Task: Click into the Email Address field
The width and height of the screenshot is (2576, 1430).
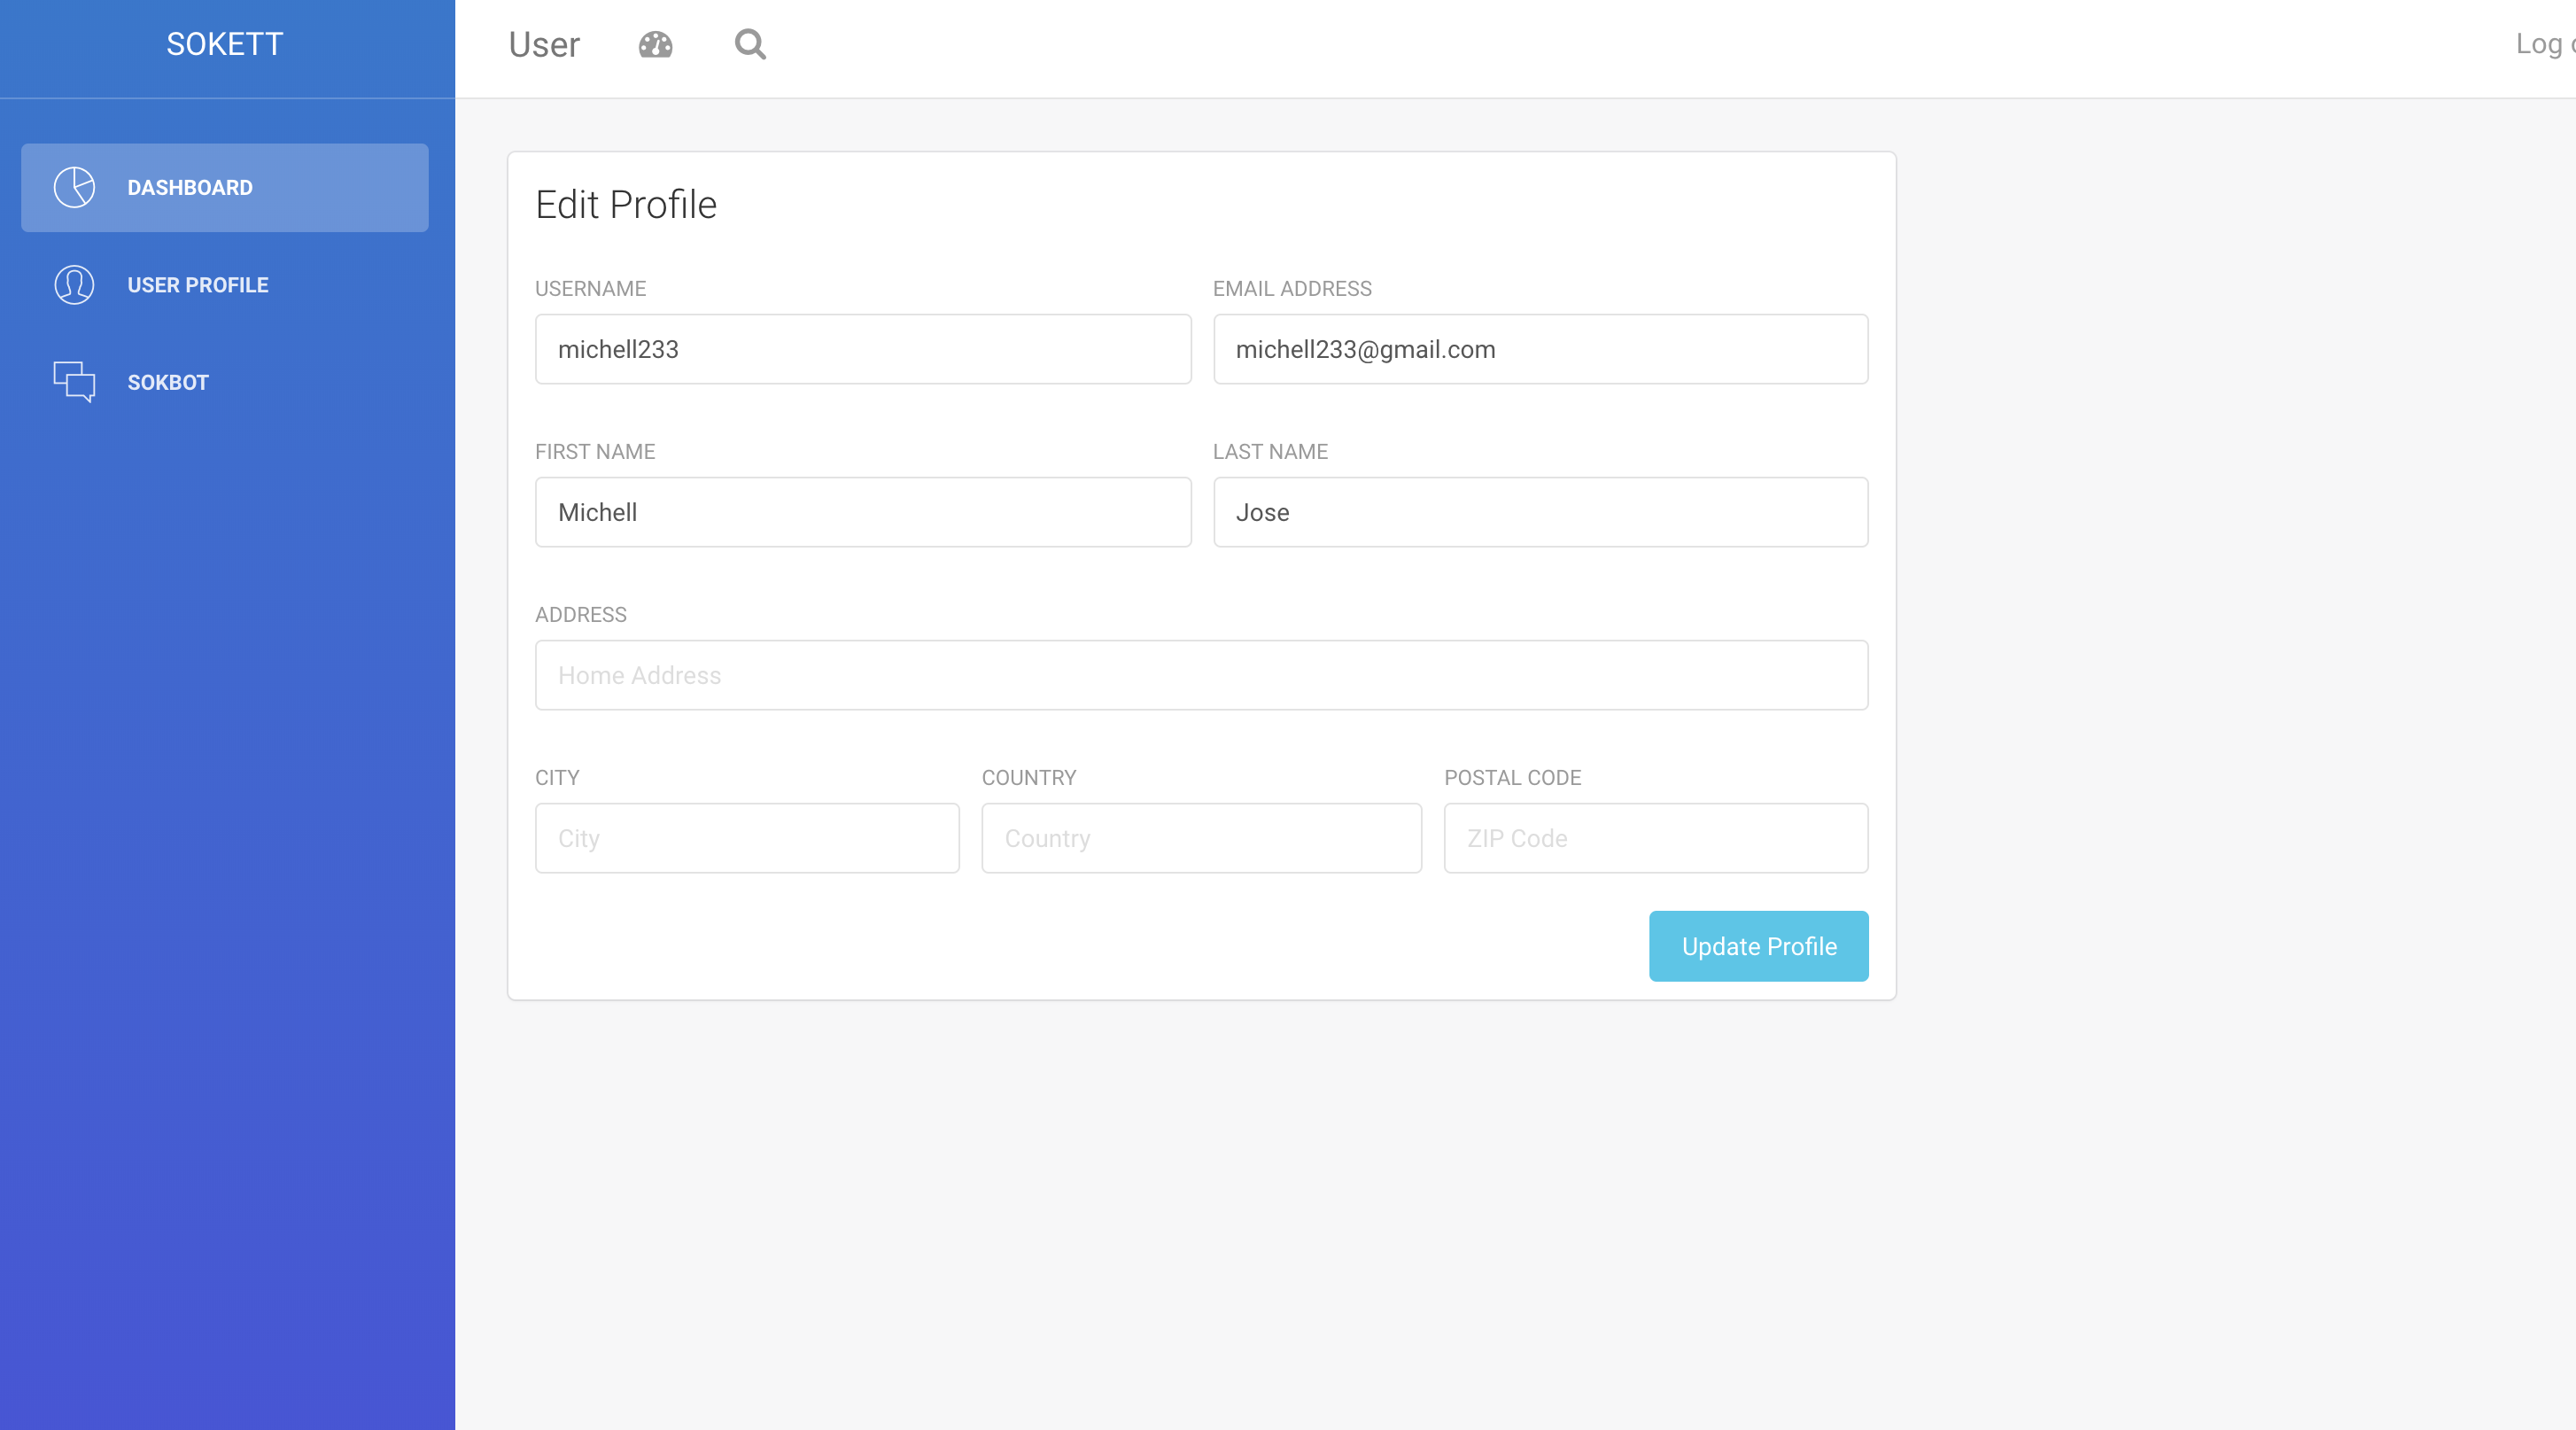Action: click(x=1540, y=349)
